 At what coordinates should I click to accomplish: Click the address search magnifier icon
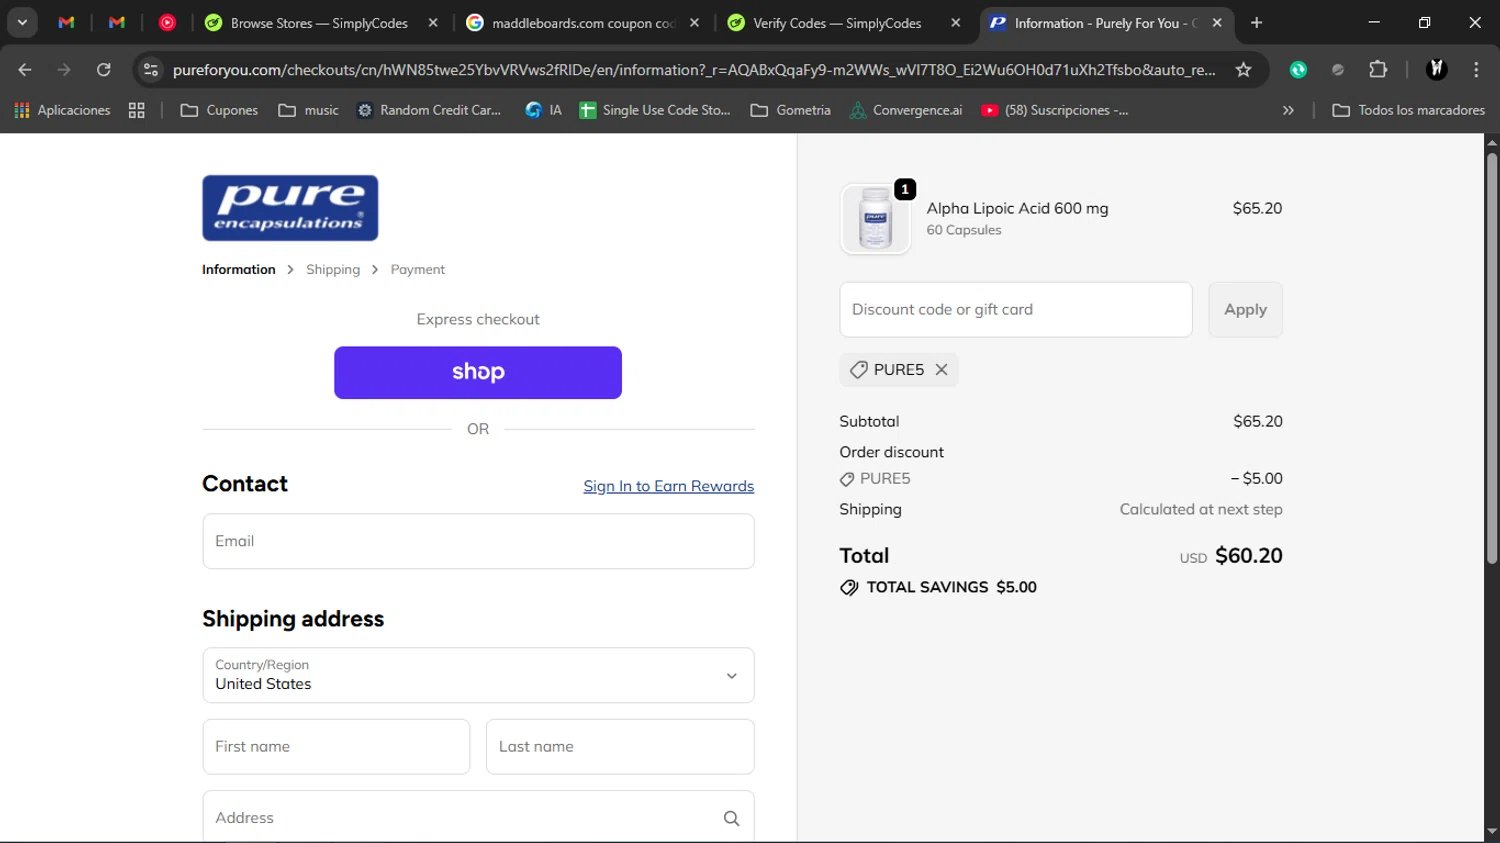[x=731, y=818]
